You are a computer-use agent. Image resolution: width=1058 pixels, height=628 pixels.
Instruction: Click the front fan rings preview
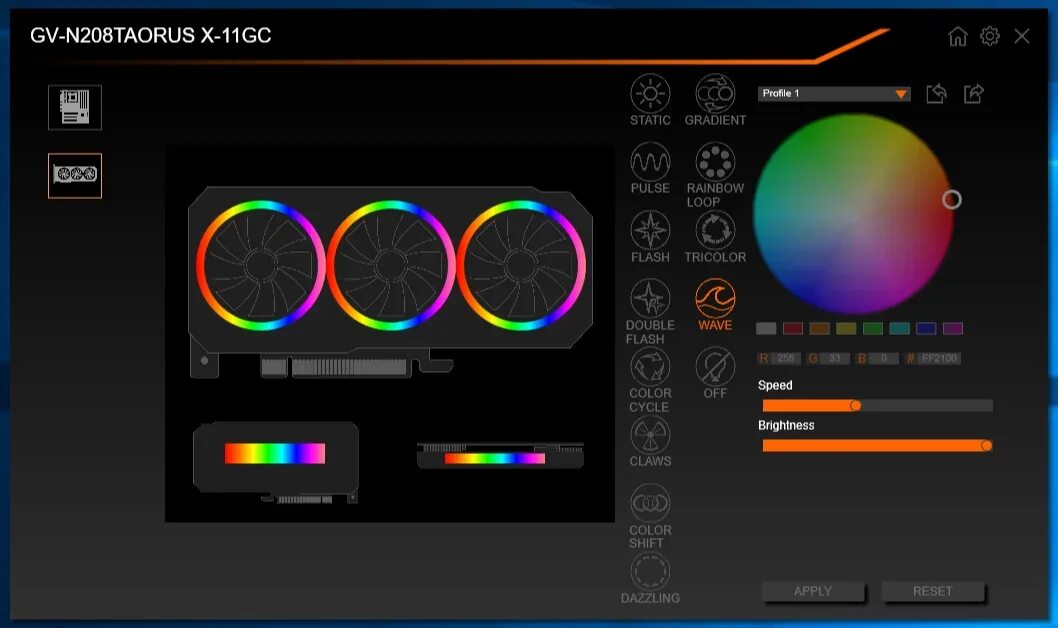click(391, 265)
